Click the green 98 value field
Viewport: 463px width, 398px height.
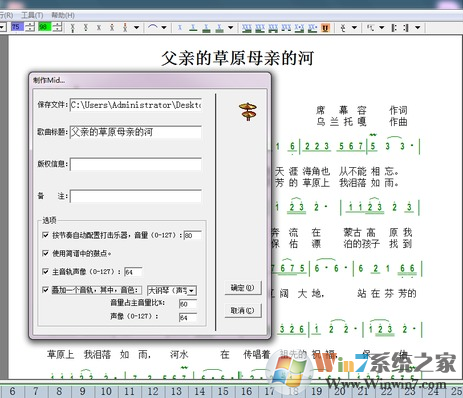[44, 27]
